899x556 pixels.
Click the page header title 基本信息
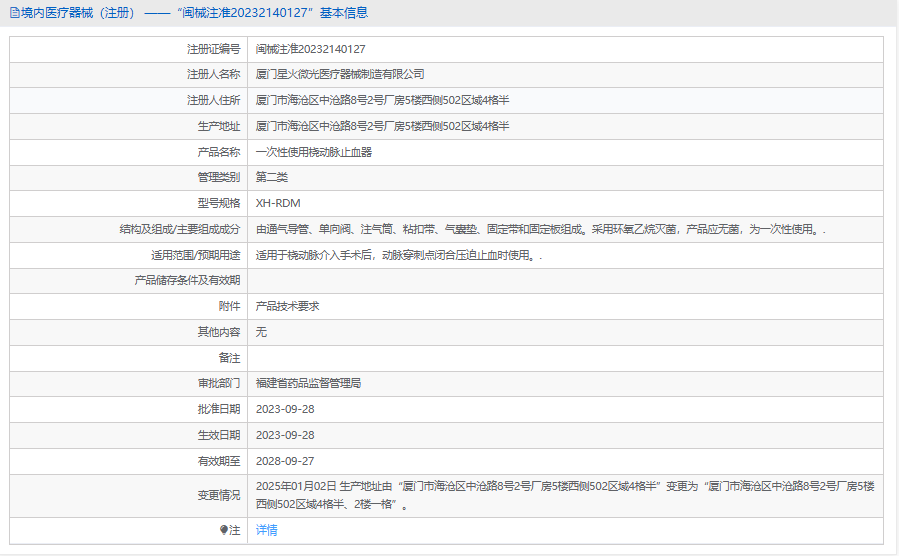tap(344, 13)
